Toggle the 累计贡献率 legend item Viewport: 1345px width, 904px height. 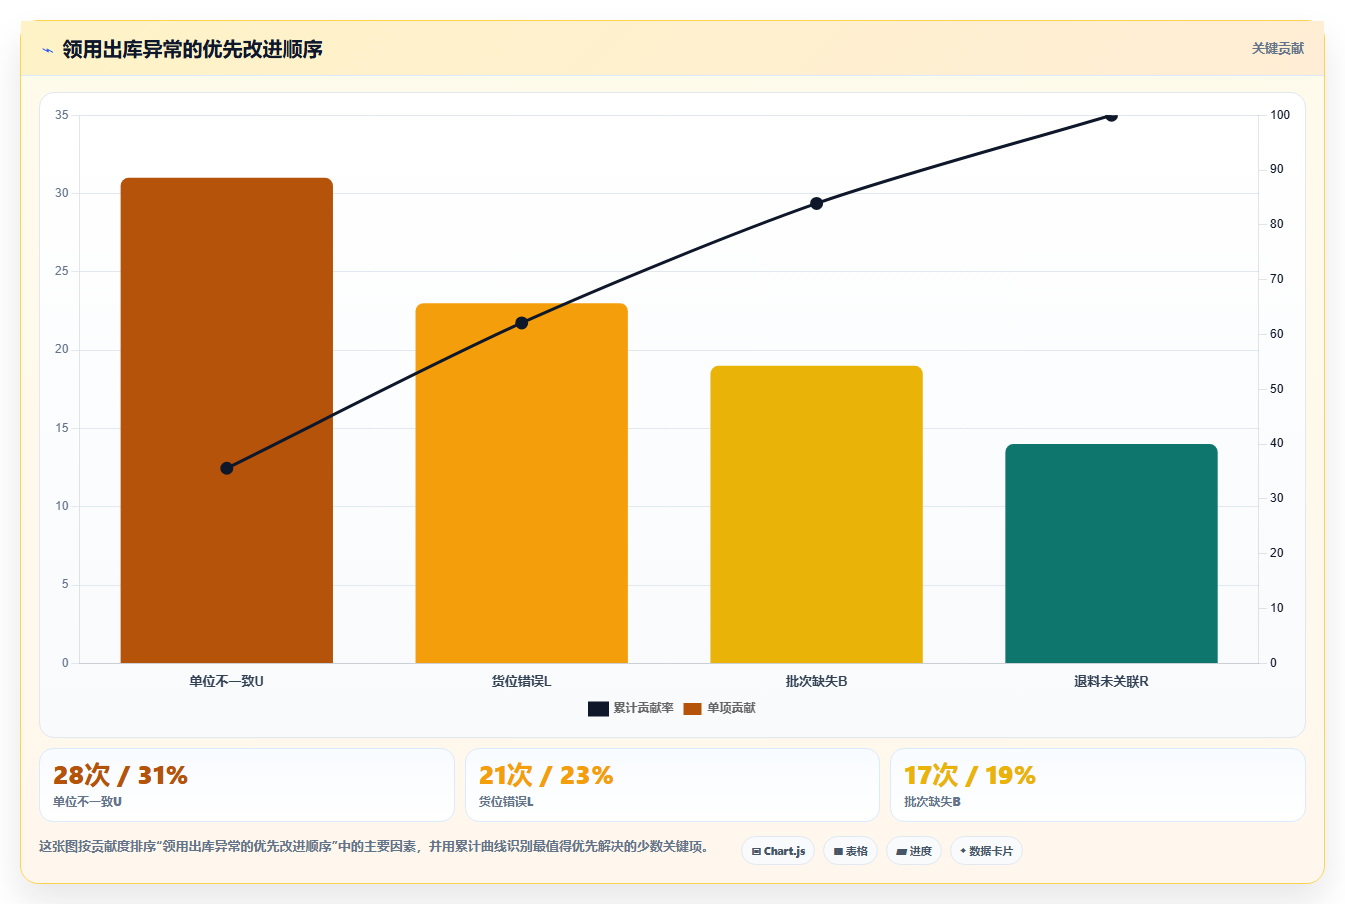pyautogui.click(x=631, y=708)
